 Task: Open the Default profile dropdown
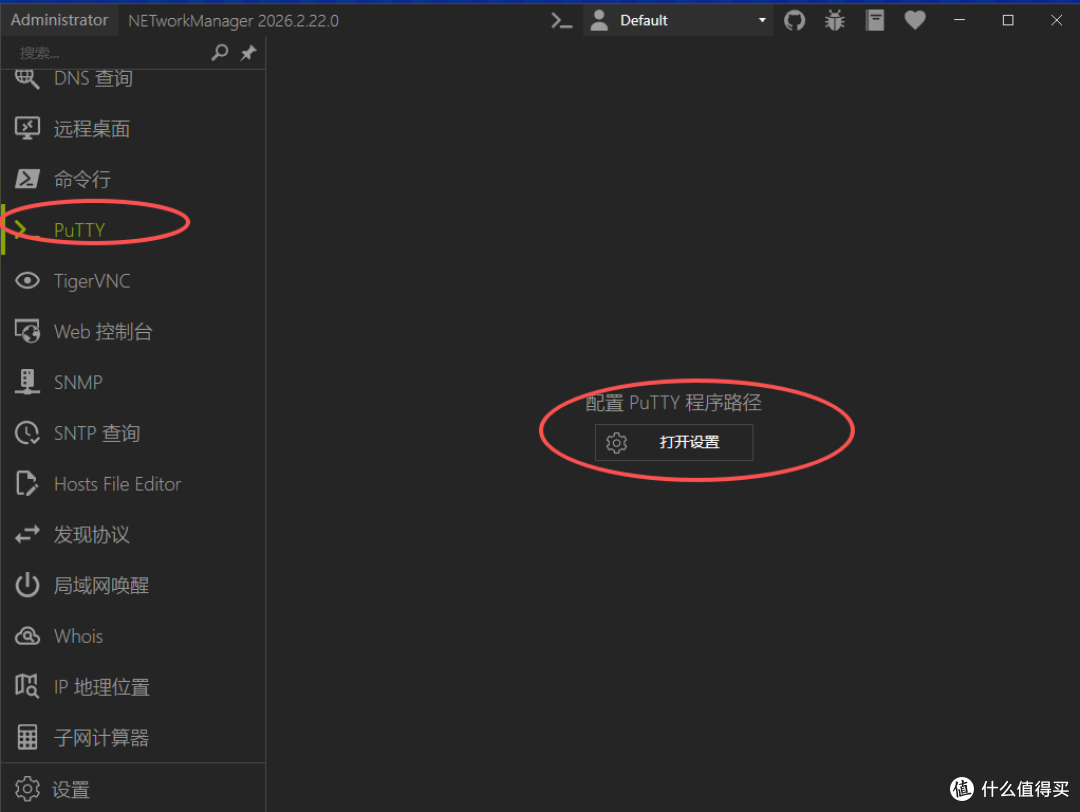678,20
